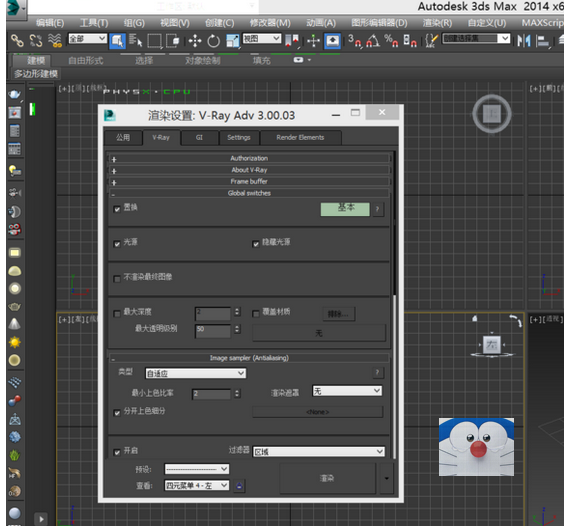
Task: Toggle the Angle Snap icon
Action: click(373, 41)
